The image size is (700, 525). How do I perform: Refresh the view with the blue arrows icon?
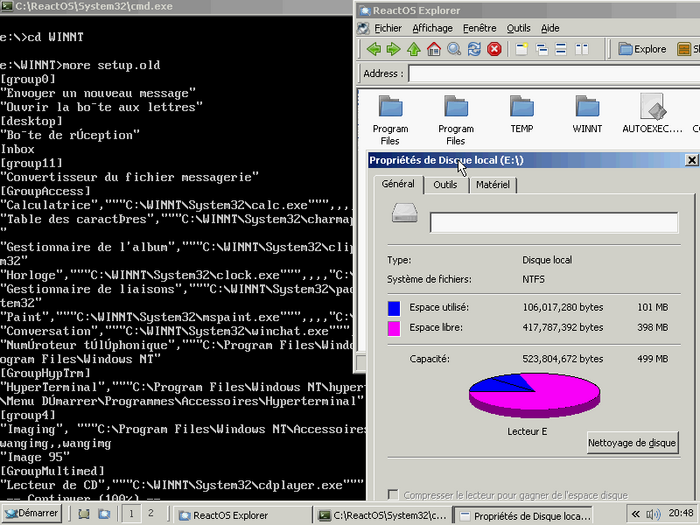(x=474, y=48)
